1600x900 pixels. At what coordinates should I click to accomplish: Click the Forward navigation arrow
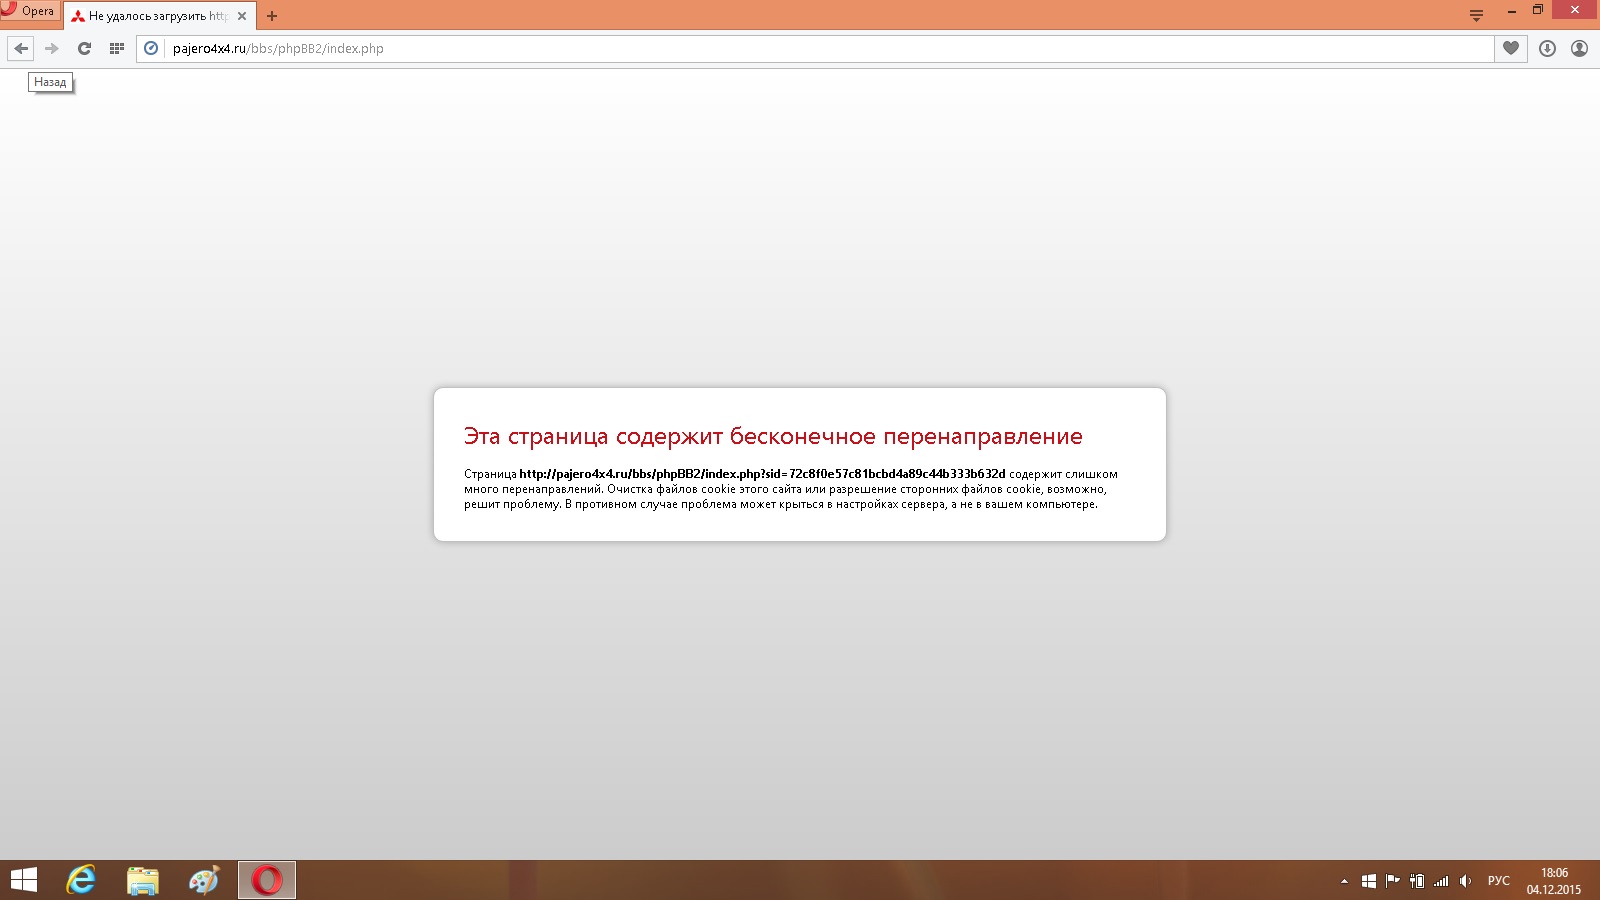(52, 48)
